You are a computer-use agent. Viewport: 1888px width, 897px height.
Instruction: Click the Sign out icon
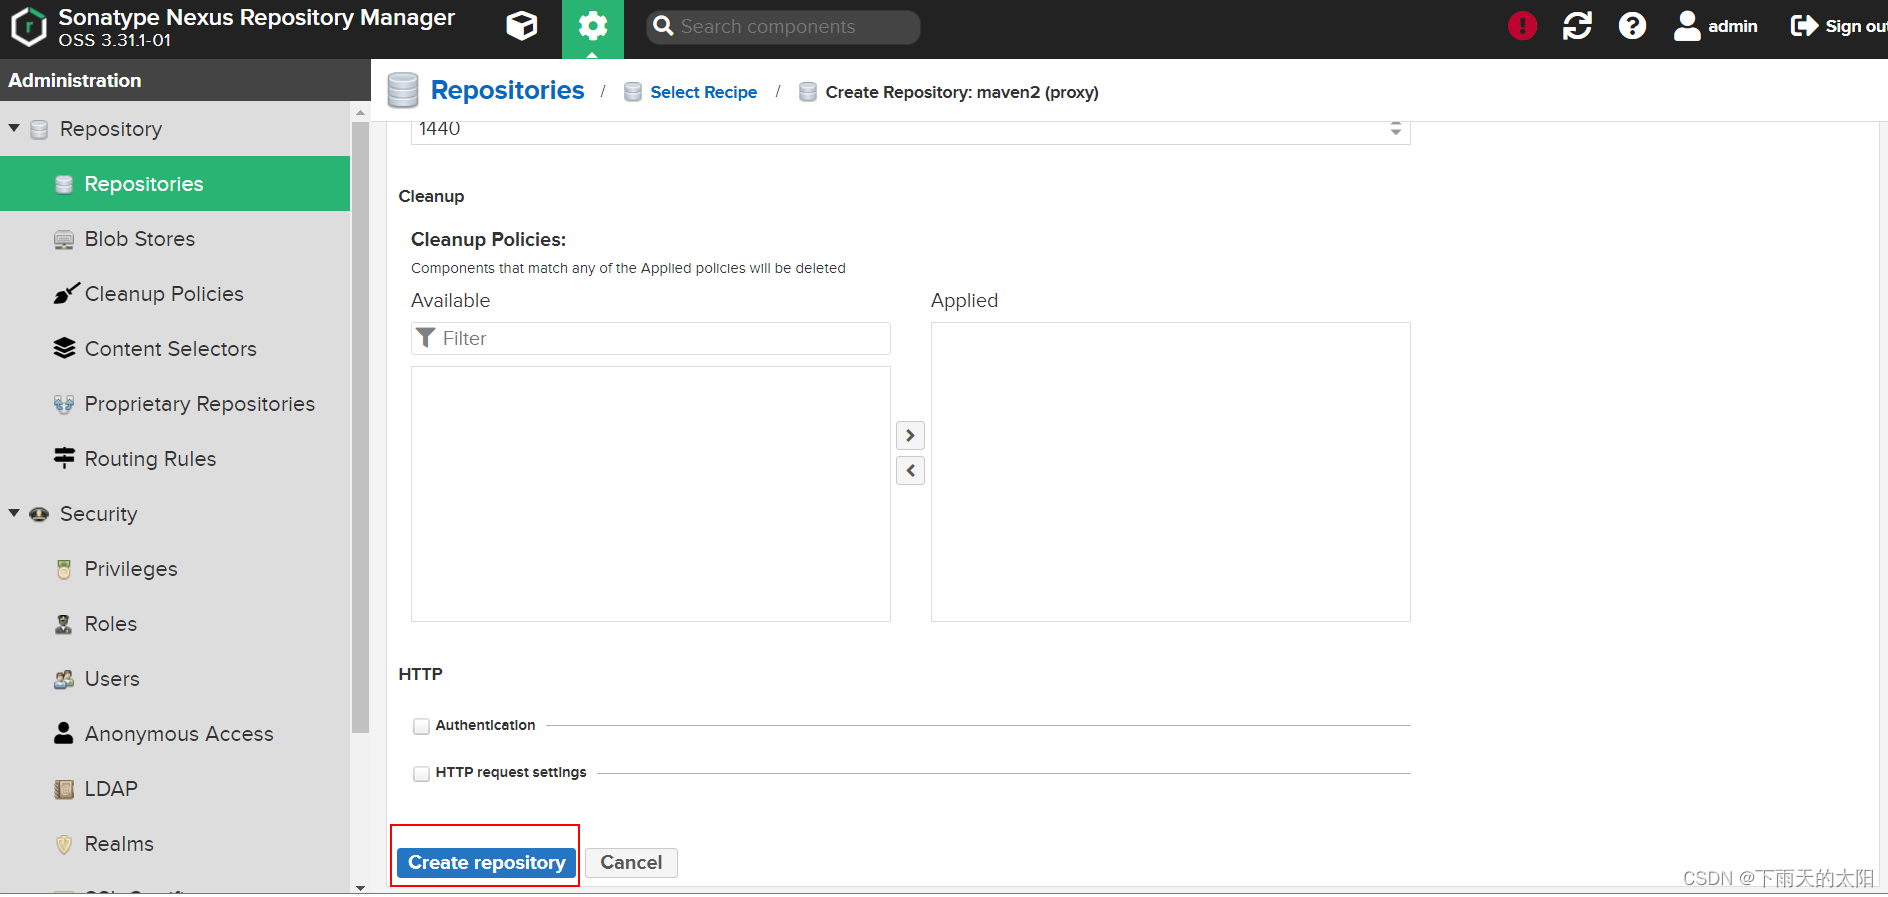click(x=1804, y=26)
